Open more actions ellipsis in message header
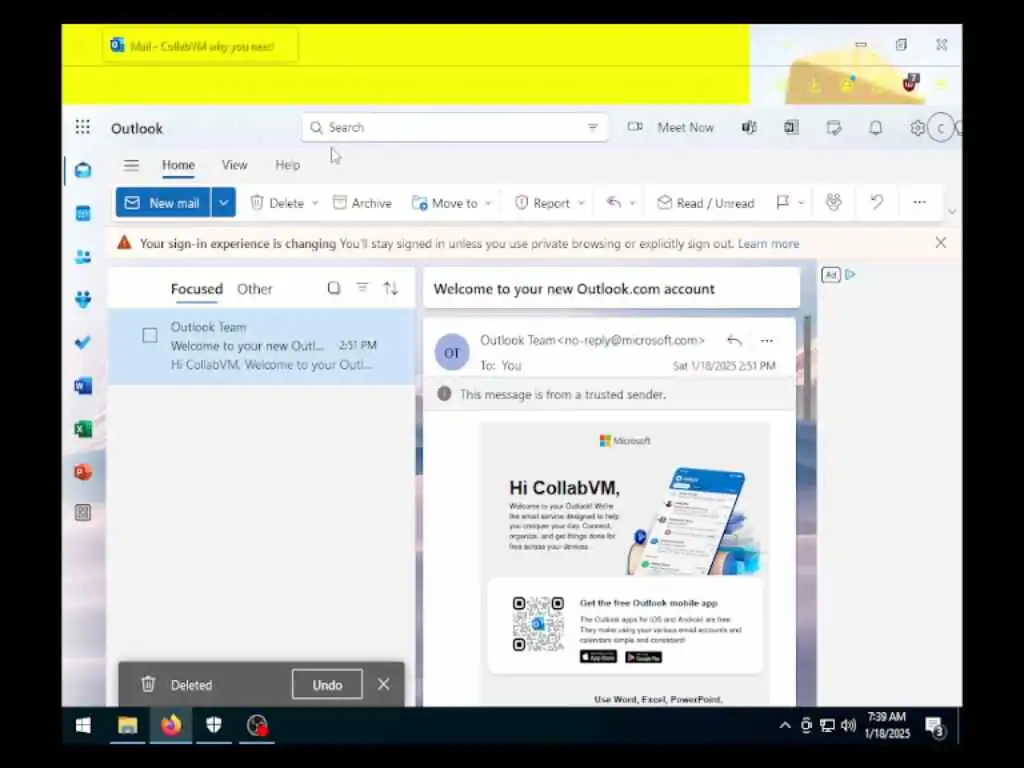This screenshot has height=768, width=1024. 767,340
